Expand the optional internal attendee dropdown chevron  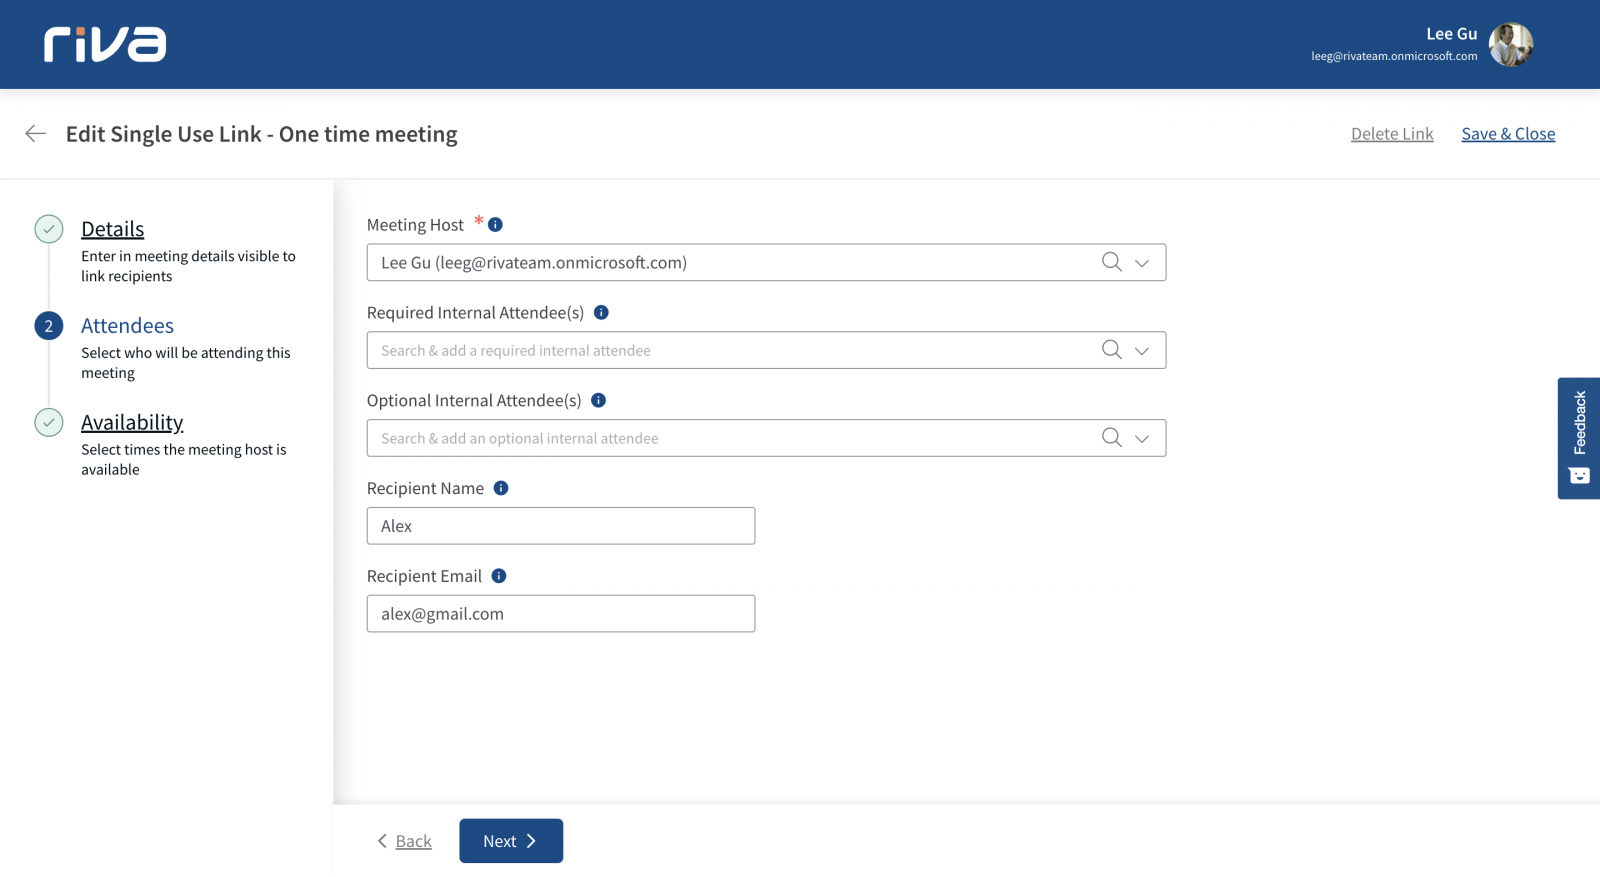coord(1142,439)
